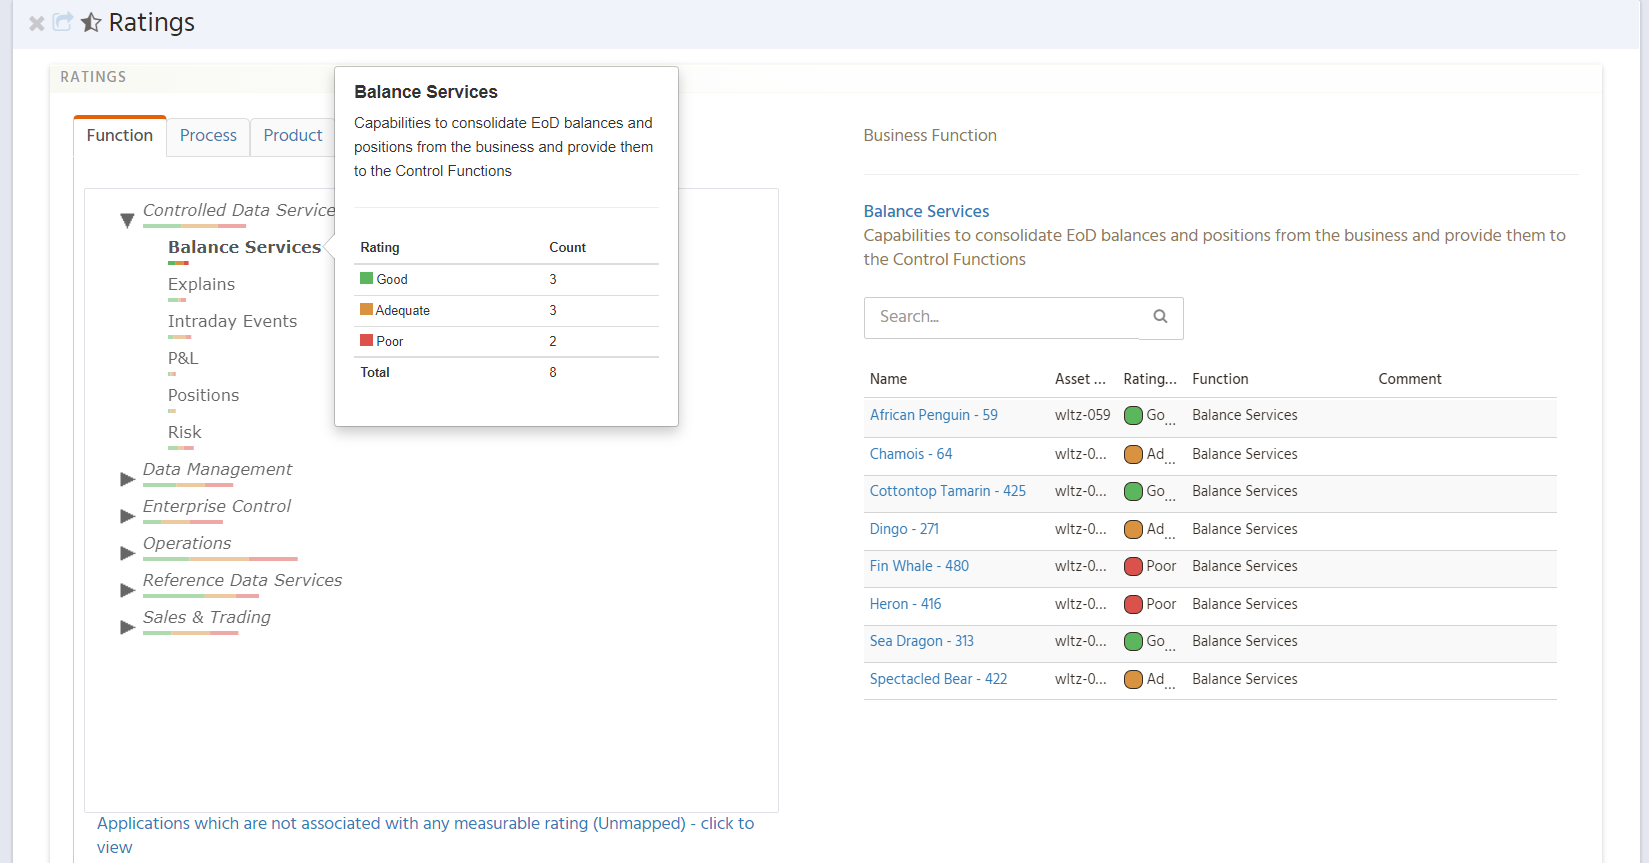Select Intraday Events in the tree
Screen dimensions: 1649x863
pyautogui.click(x=232, y=321)
